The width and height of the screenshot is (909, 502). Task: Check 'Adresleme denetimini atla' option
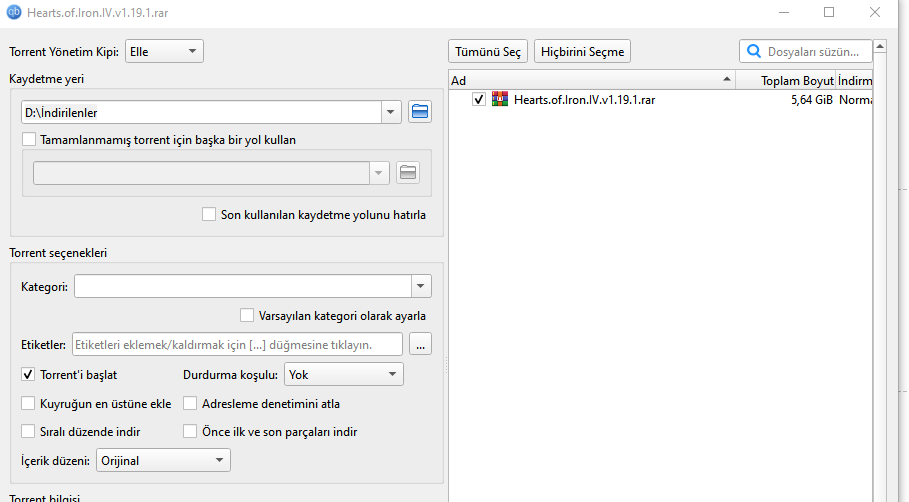coord(190,403)
